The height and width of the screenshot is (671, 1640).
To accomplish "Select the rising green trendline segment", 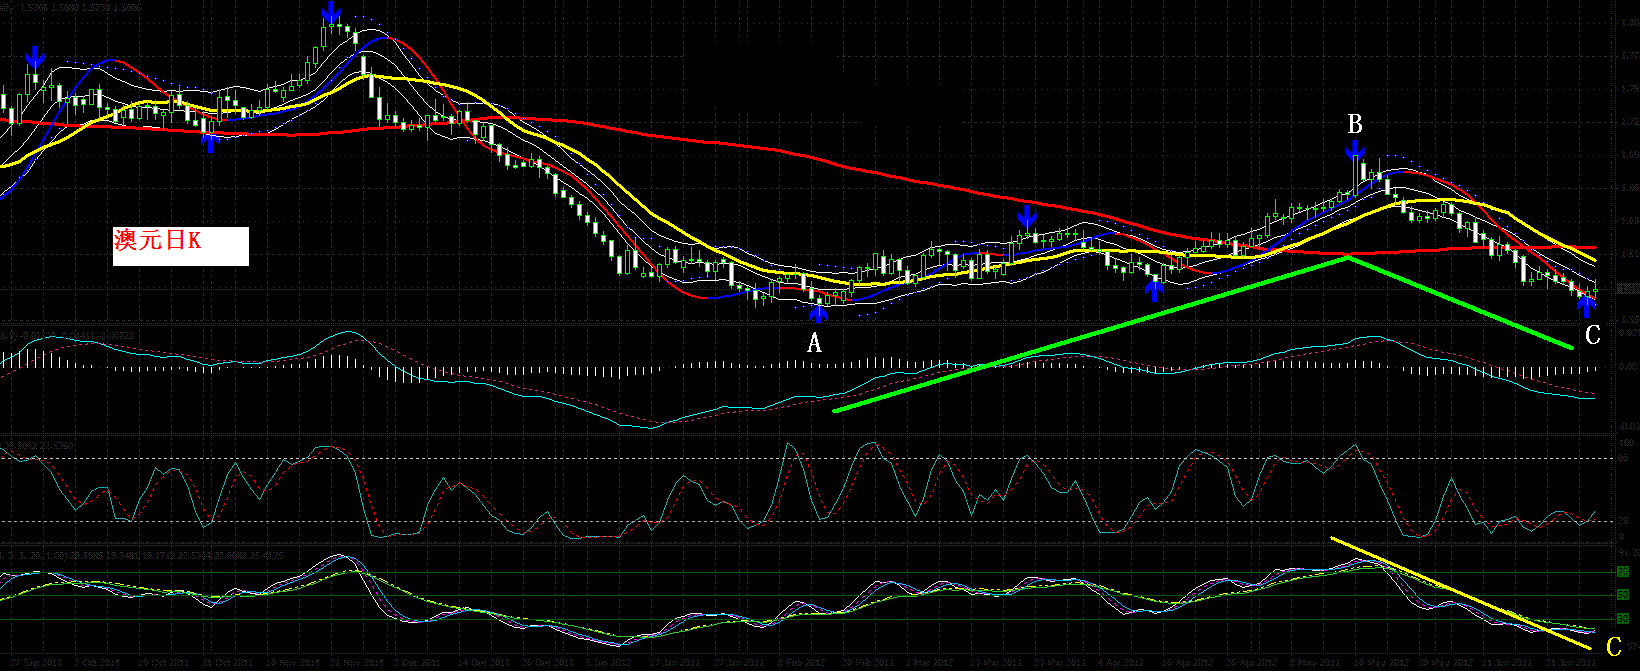I will point(1090,334).
